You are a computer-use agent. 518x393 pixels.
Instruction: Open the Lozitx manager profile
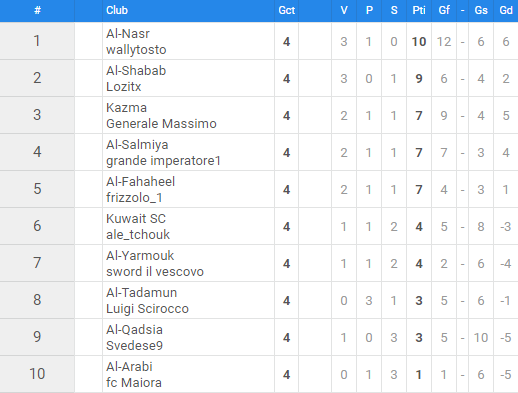(124, 87)
